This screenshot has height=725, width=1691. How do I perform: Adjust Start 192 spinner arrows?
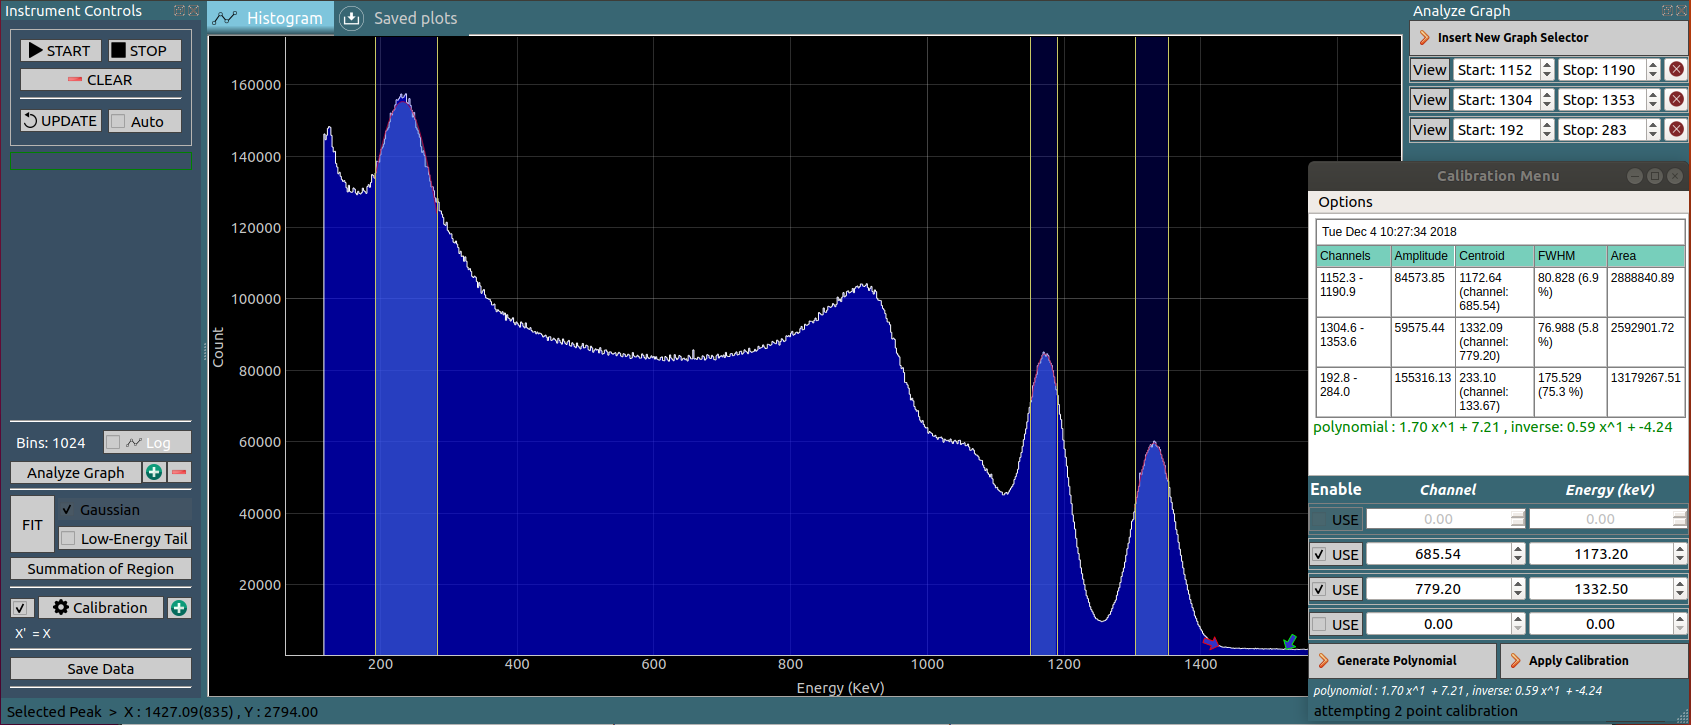point(1547,130)
